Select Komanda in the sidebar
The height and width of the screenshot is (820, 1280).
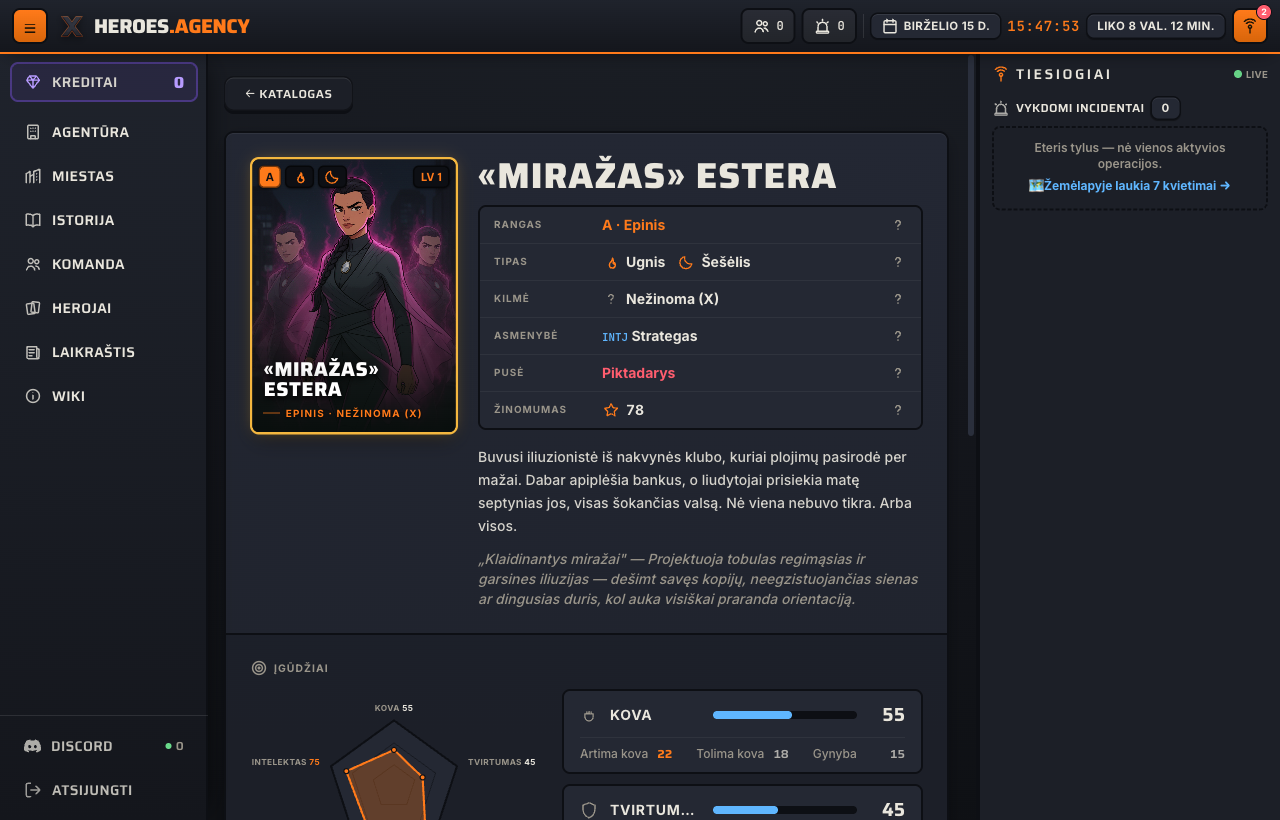(104, 264)
